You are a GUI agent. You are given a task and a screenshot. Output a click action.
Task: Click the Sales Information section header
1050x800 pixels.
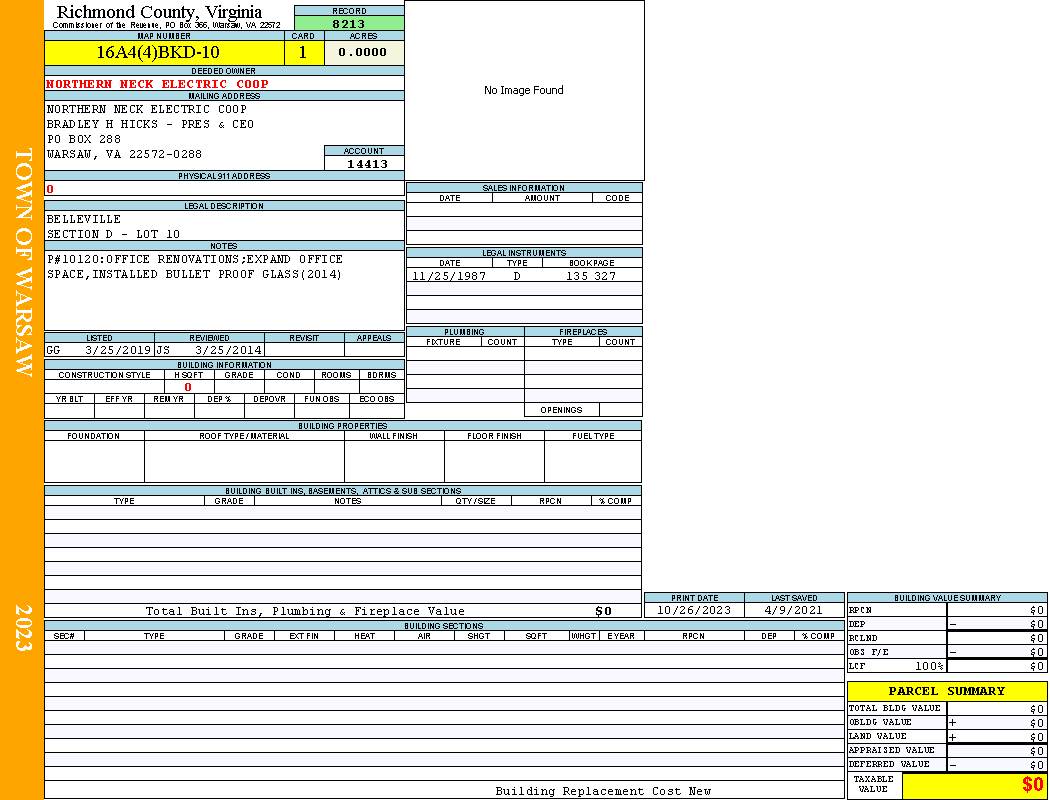pyautogui.click(x=523, y=188)
